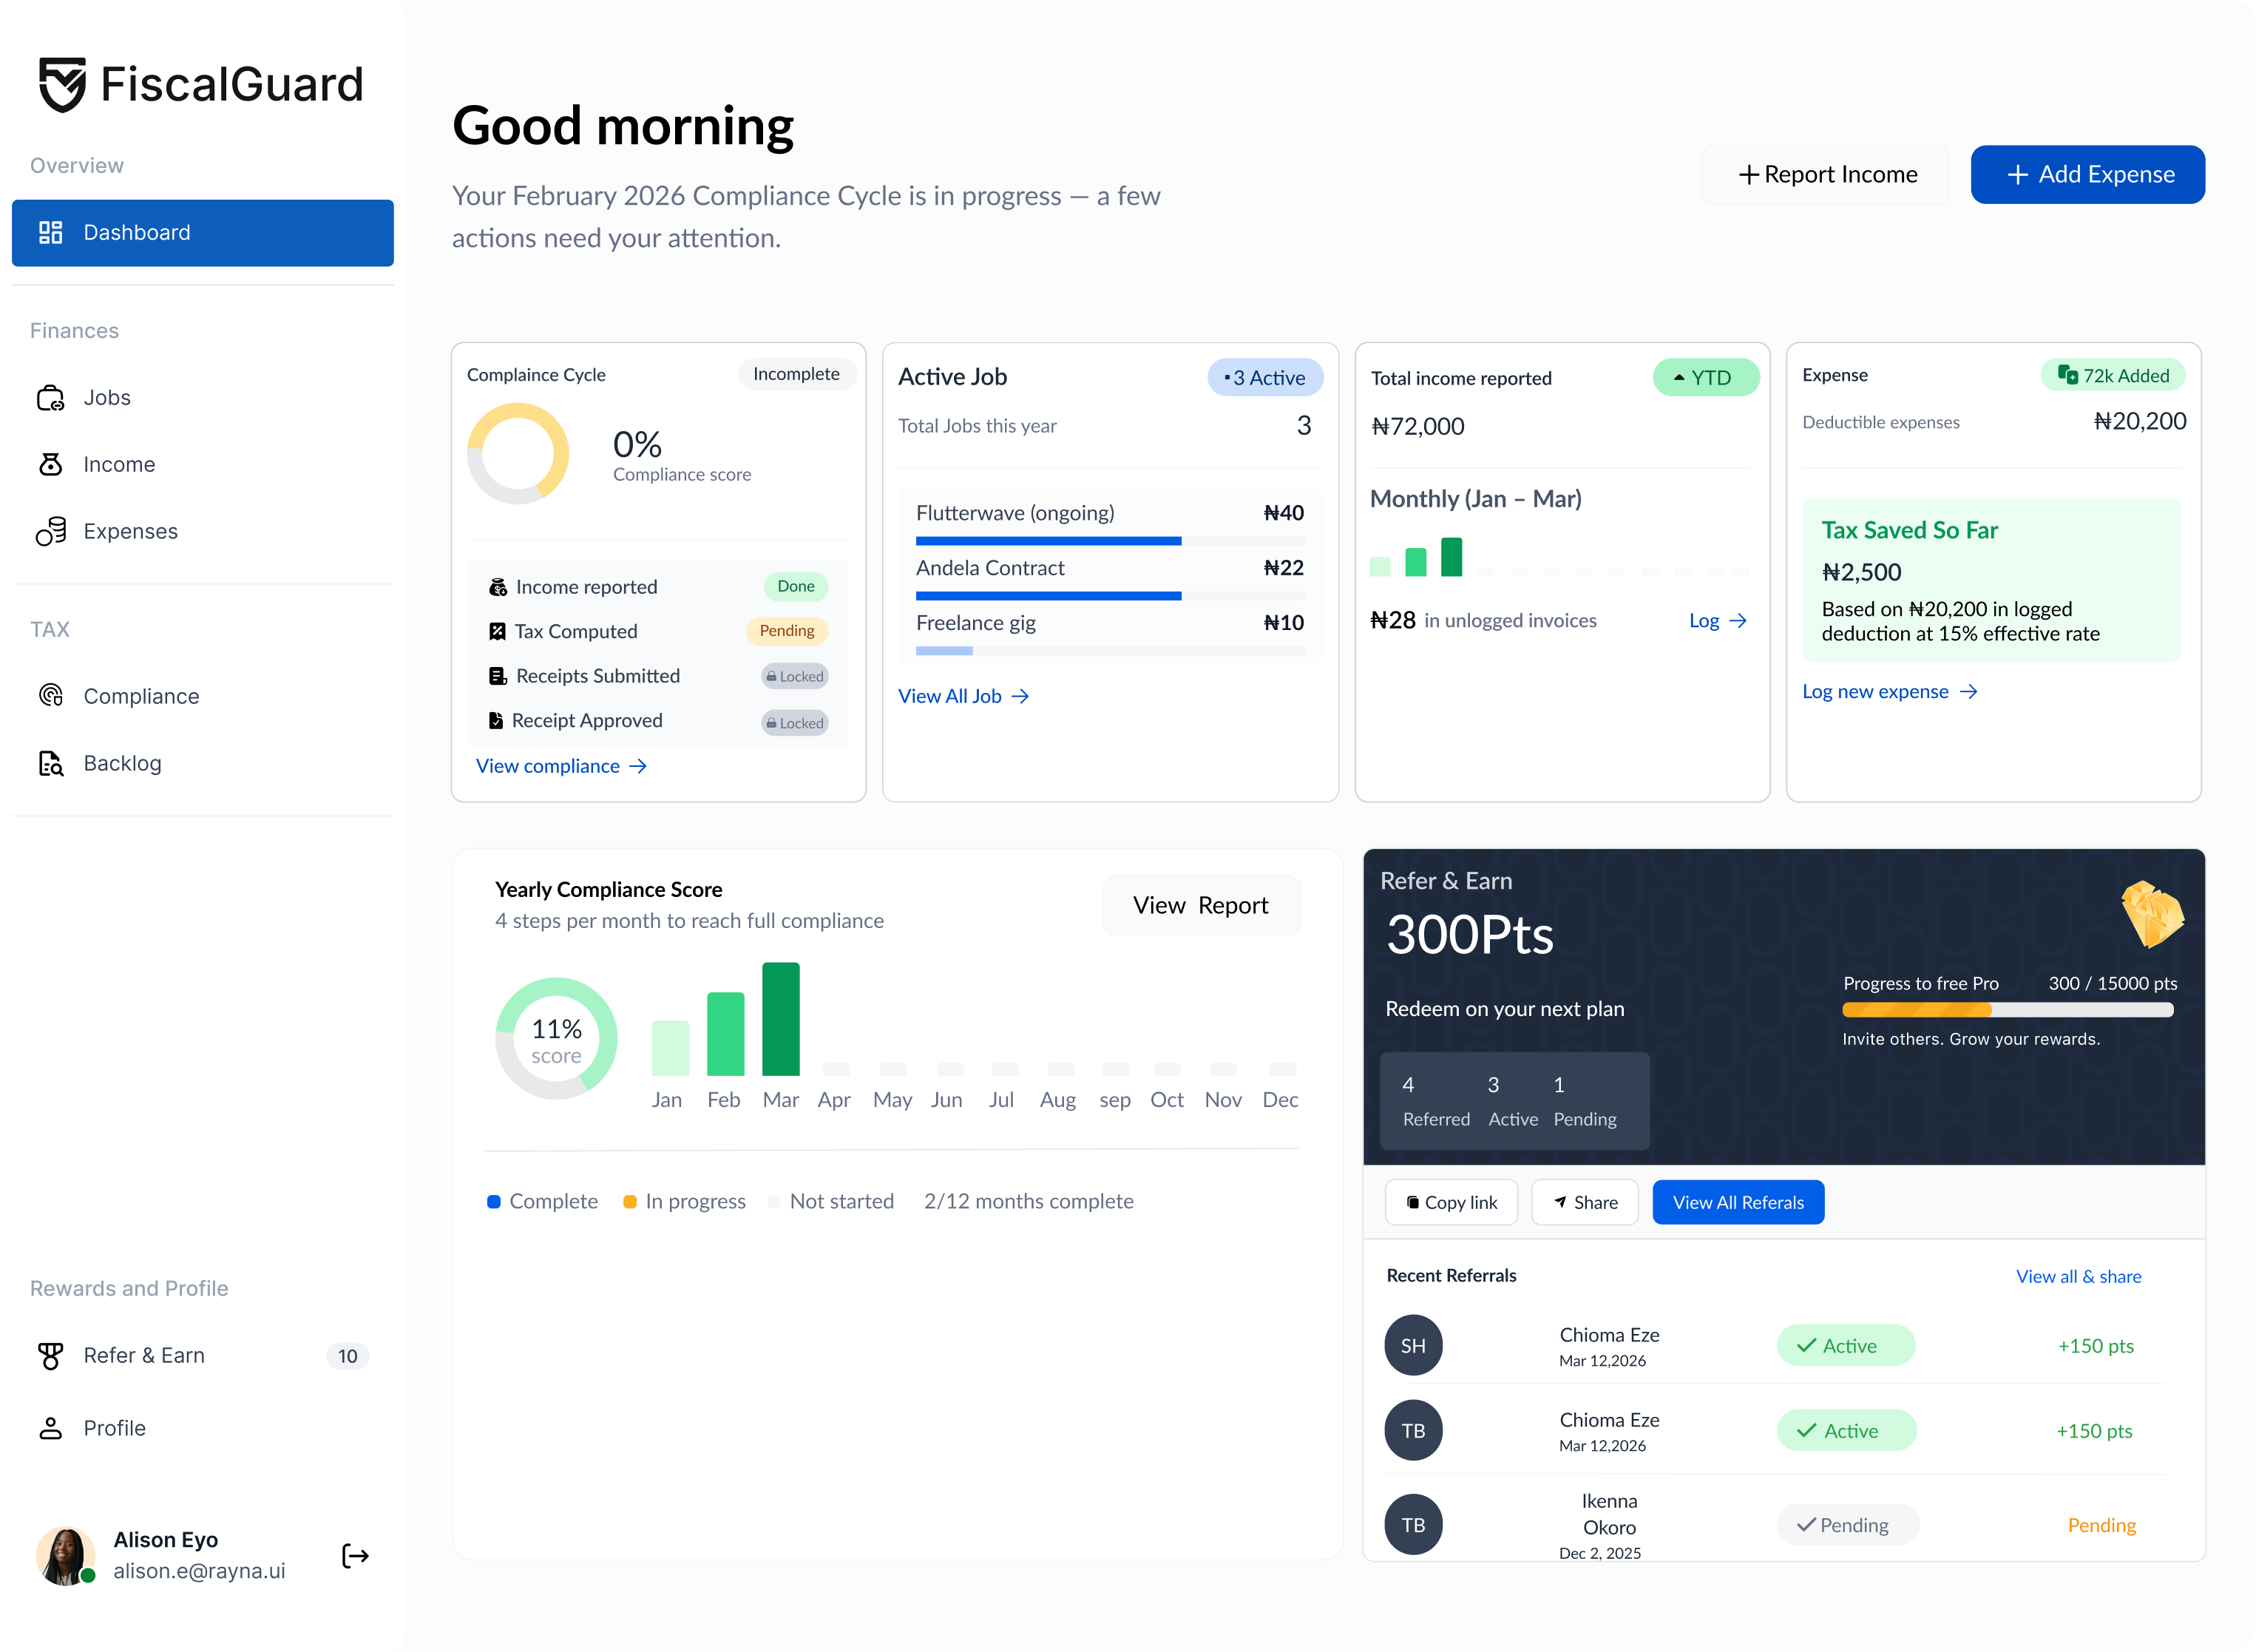Image resolution: width=2256 pixels, height=1652 pixels.
Task: Click the Mar bar in yearly chart
Action: pyautogui.click(x=781, y=1019)
